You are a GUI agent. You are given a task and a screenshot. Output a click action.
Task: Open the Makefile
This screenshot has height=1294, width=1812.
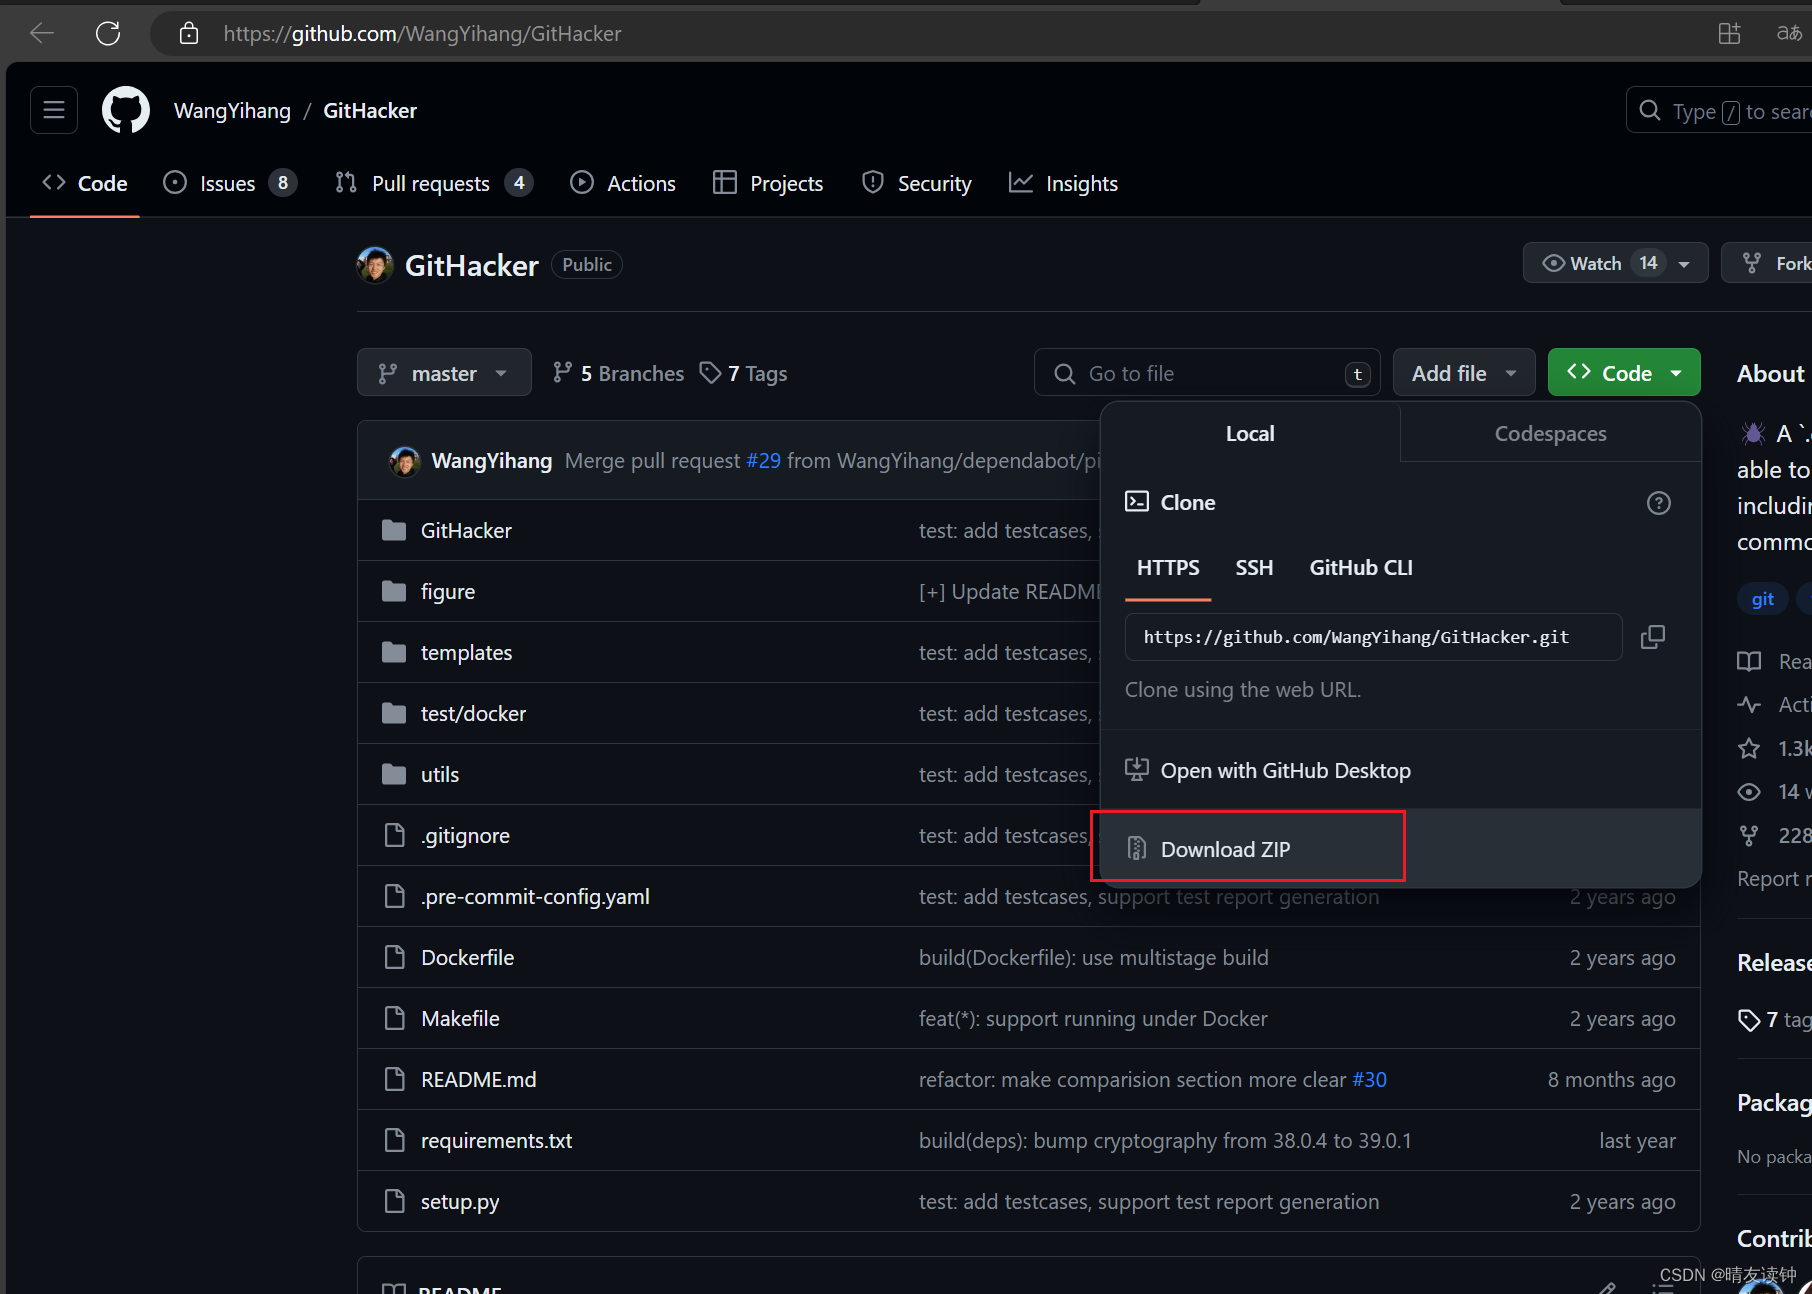tap(460, 1019)
